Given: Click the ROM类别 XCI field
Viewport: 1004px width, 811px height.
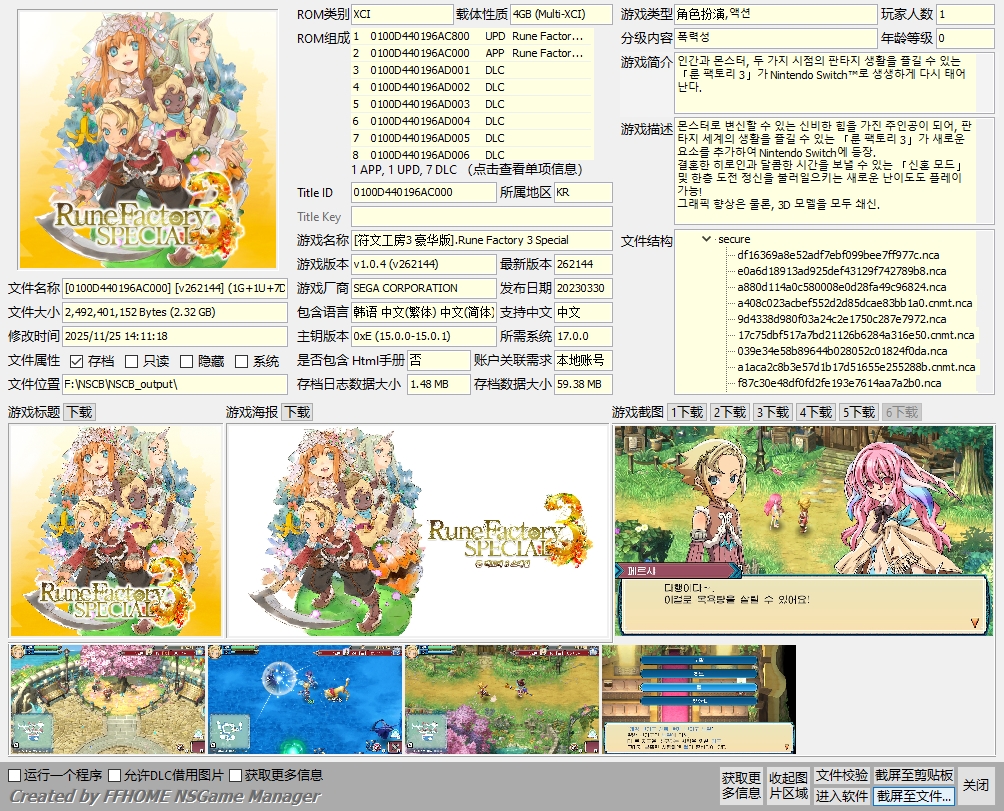Looking at the screenshot, I should 402,14.
